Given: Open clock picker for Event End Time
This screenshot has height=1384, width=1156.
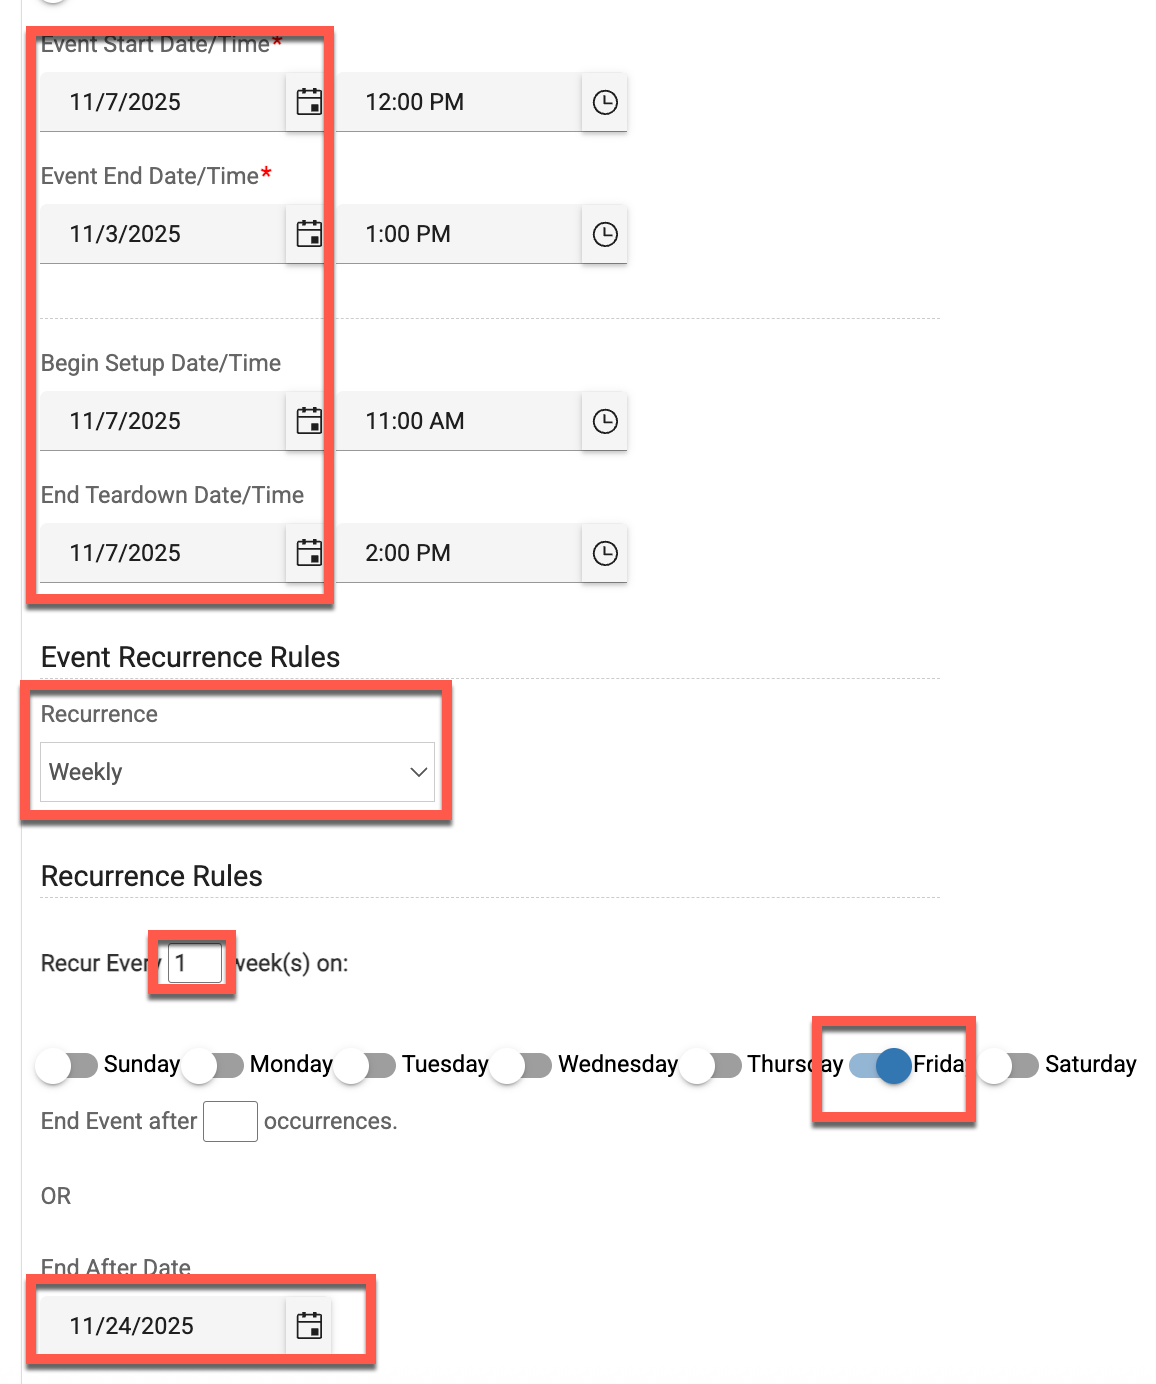Looking at the screenshot, I should (x=605, y=234).
